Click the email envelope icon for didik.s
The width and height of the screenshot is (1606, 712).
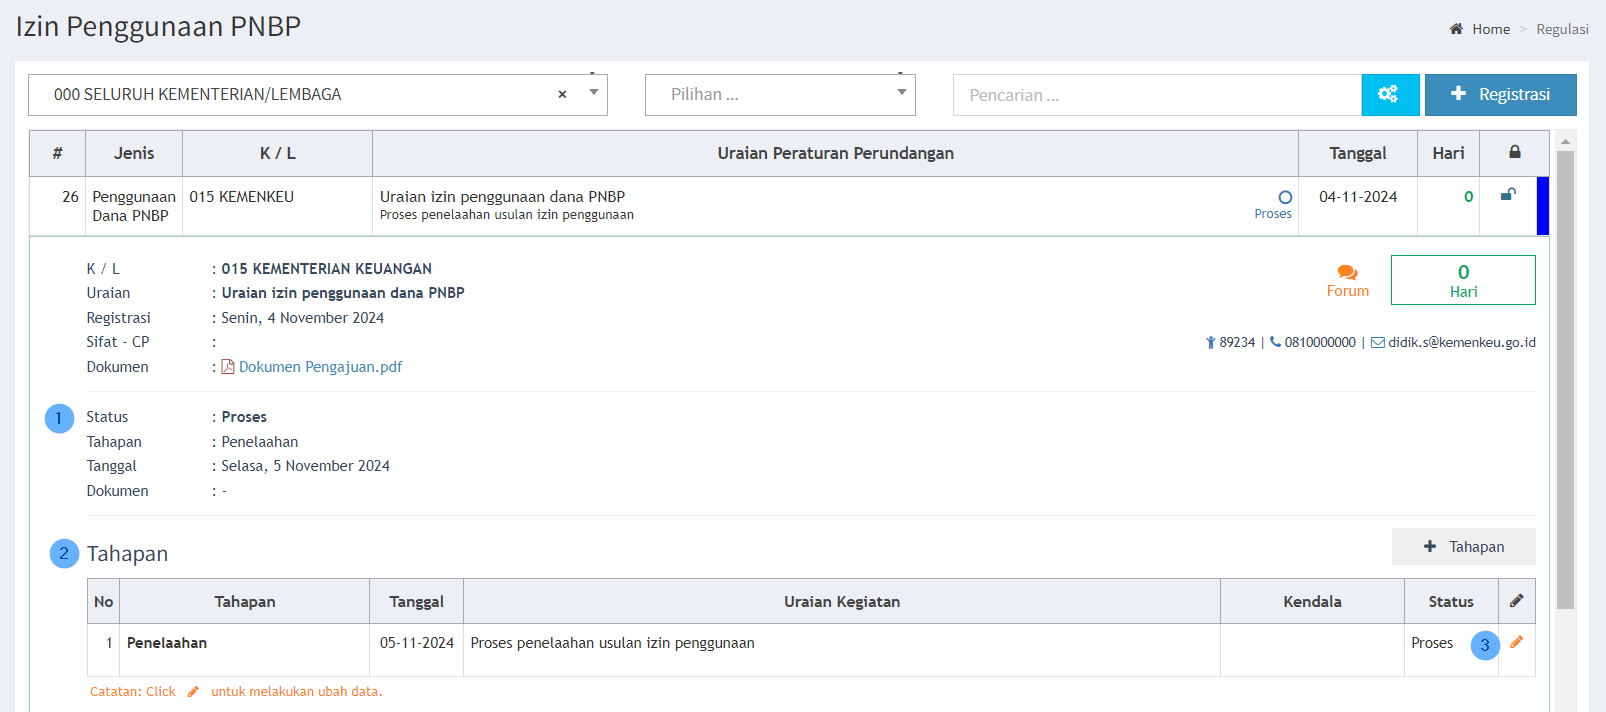[x=1377, y=342]
